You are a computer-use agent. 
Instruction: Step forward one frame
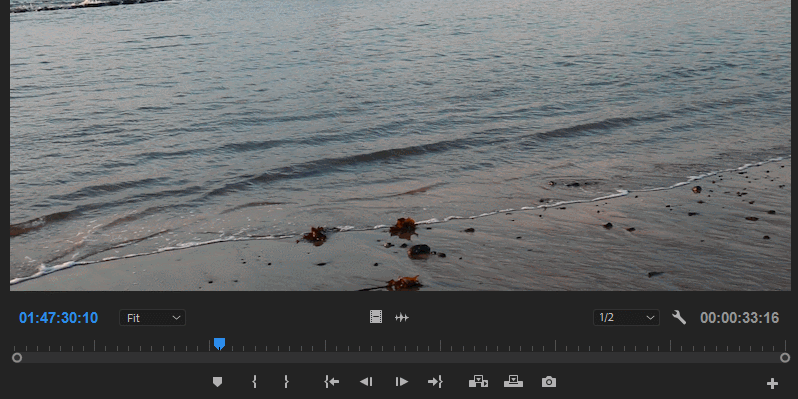[x=402, y=382]
